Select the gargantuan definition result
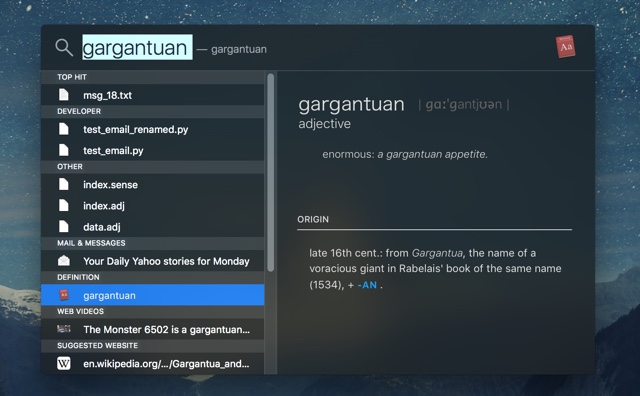 point(153,295)
